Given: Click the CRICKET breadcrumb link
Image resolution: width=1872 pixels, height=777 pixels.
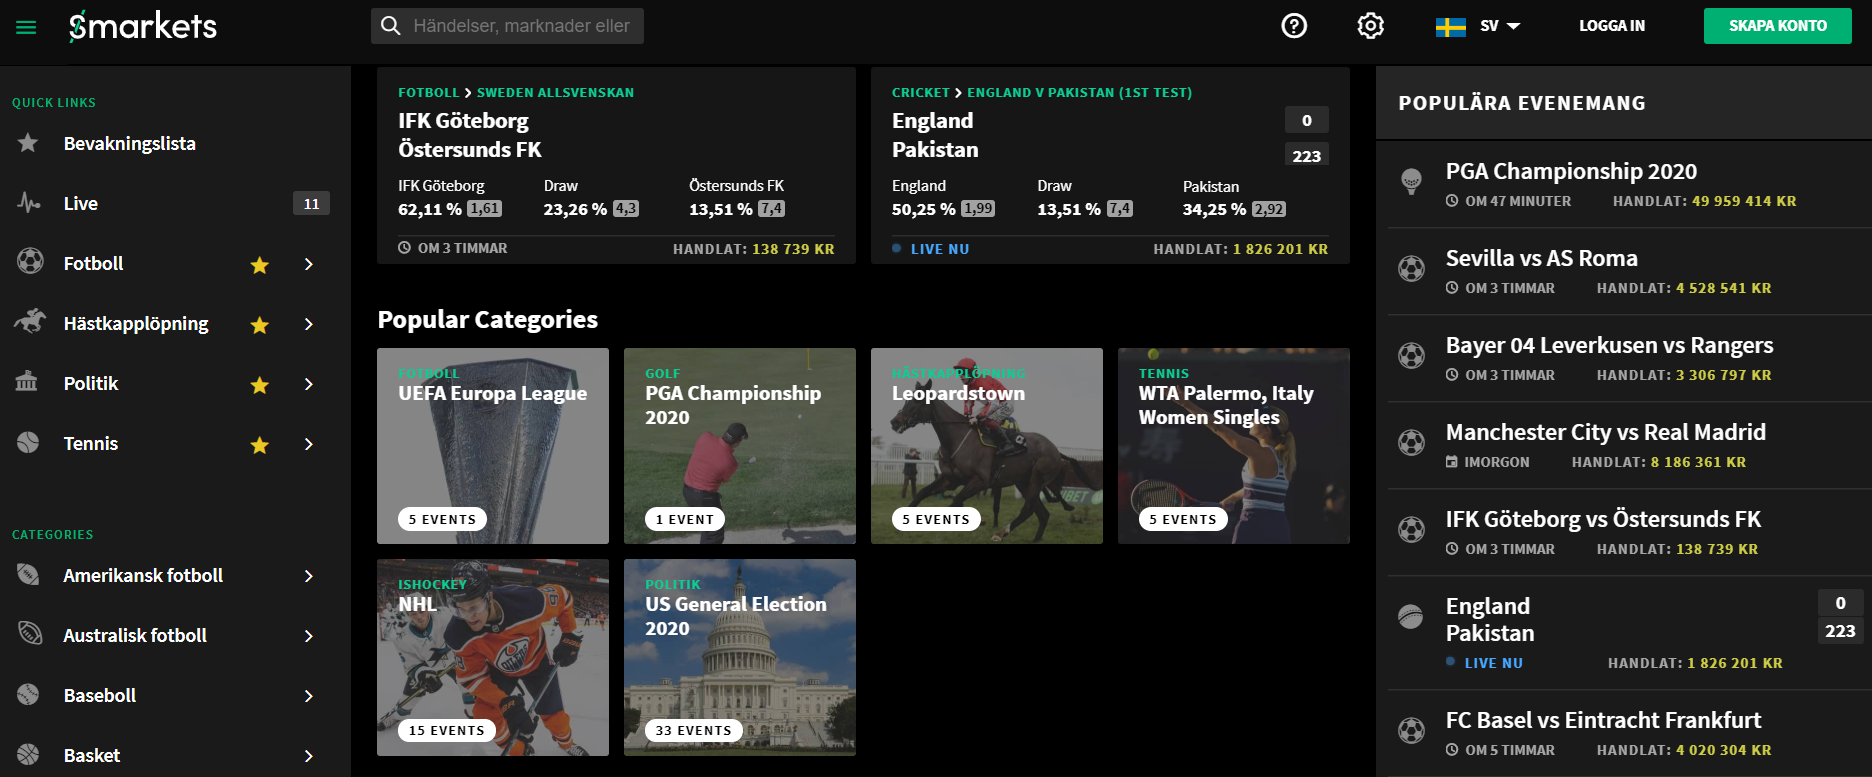Looking at the screenshot, I should click(921, 92).
